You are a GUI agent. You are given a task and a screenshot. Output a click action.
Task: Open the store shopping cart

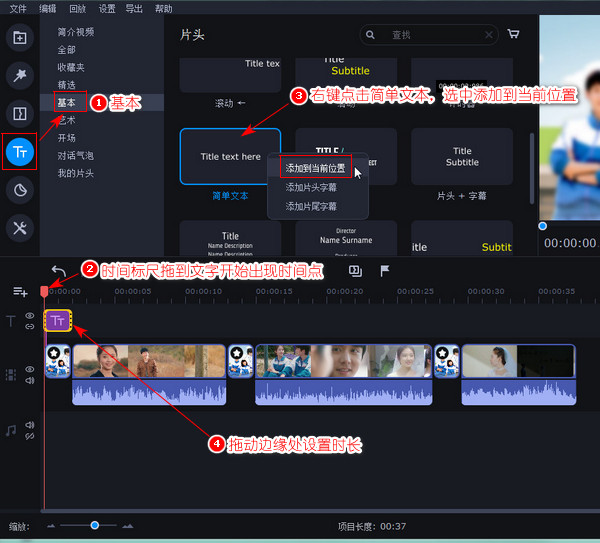point(513,34)
